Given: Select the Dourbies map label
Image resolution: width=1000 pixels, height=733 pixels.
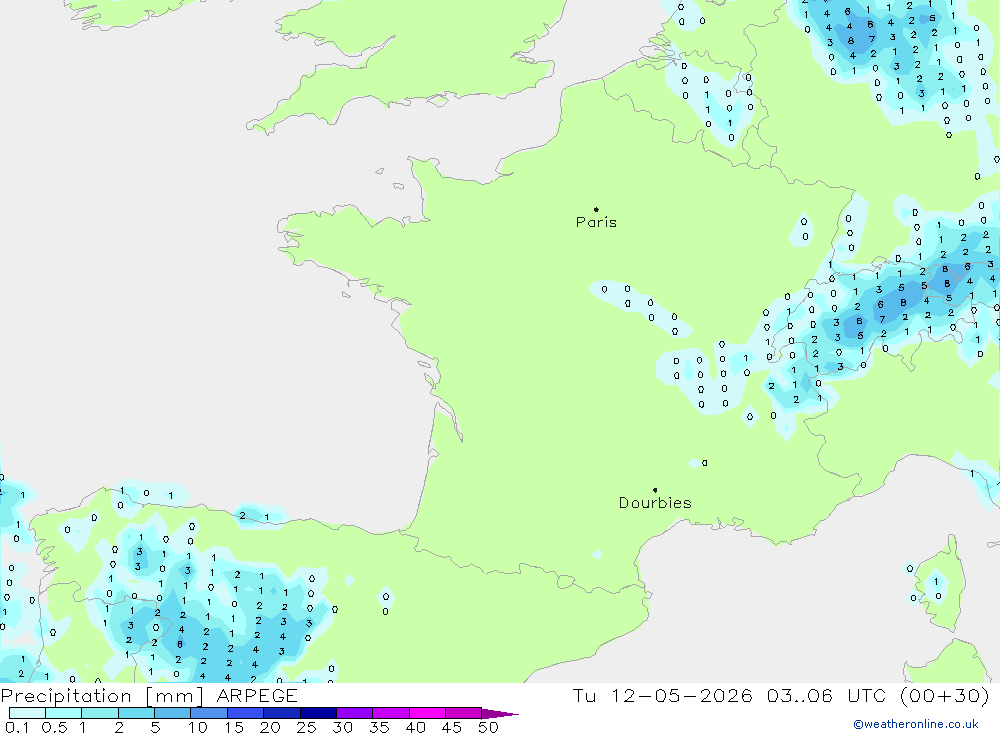Looking at the screenshot, I should [x=655, y=503].
